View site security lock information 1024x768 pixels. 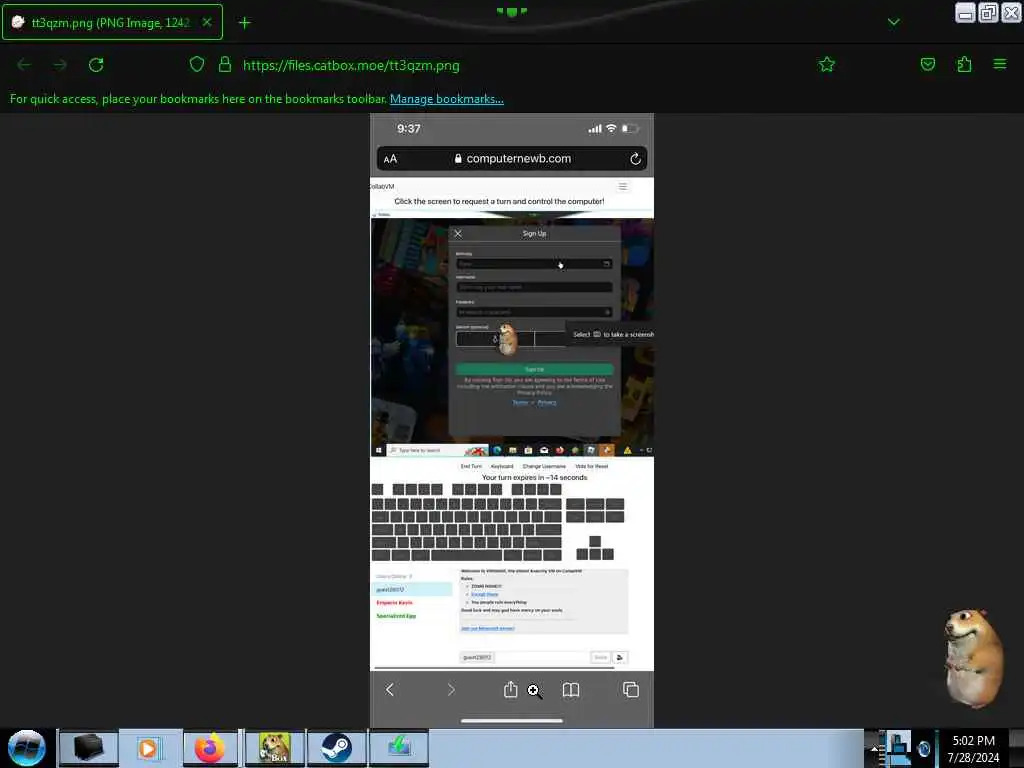pyautogui.click(x=225, y=65)
